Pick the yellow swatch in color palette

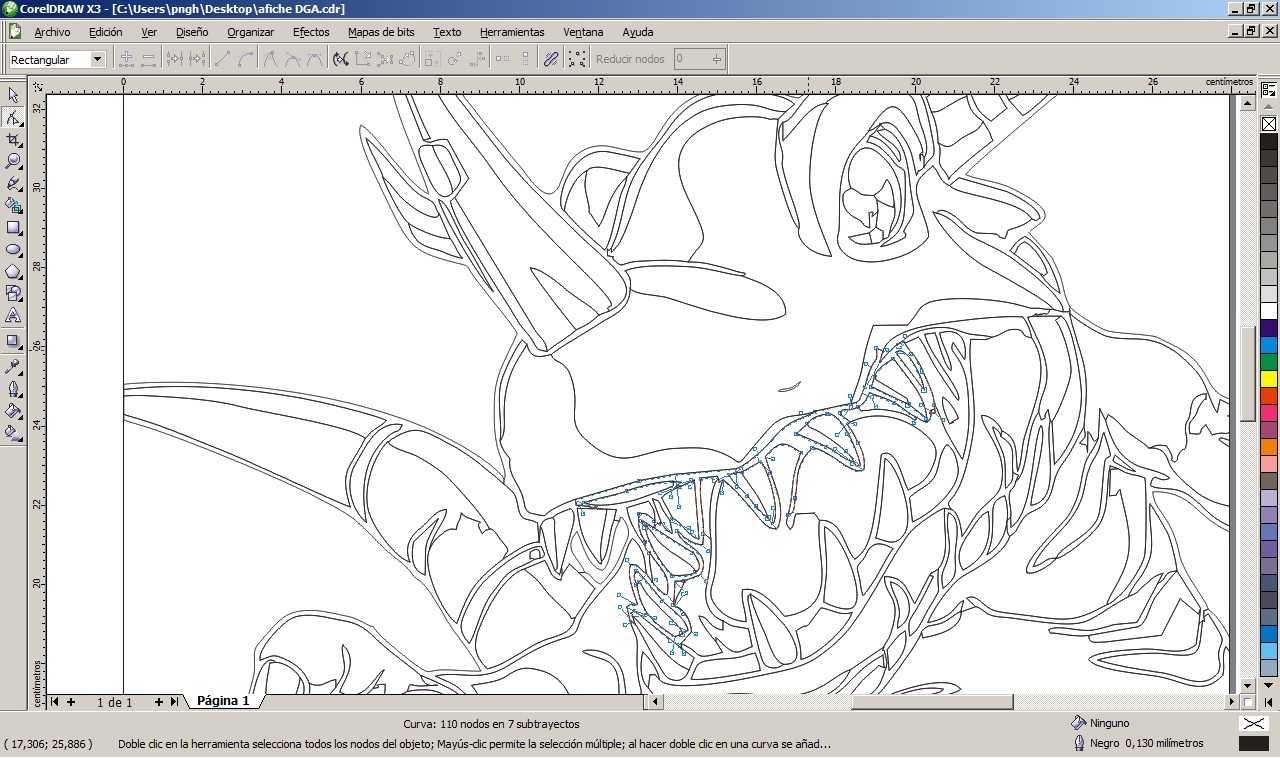(x=1269, y=378)
